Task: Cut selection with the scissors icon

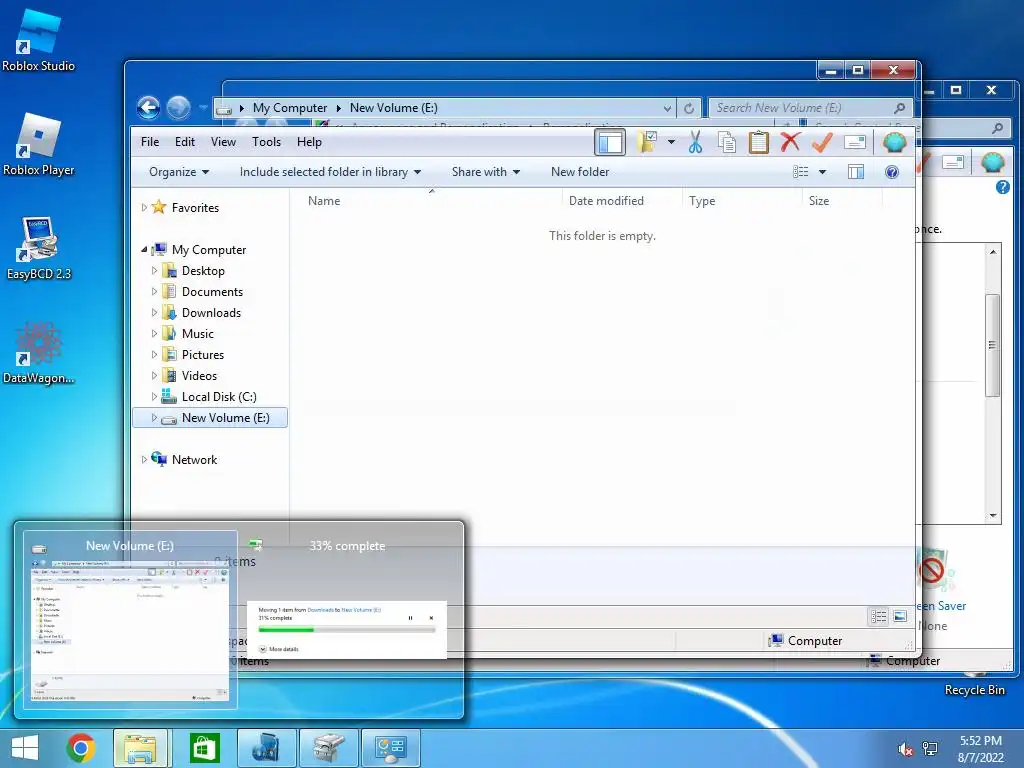Action: tap(695, 142)
